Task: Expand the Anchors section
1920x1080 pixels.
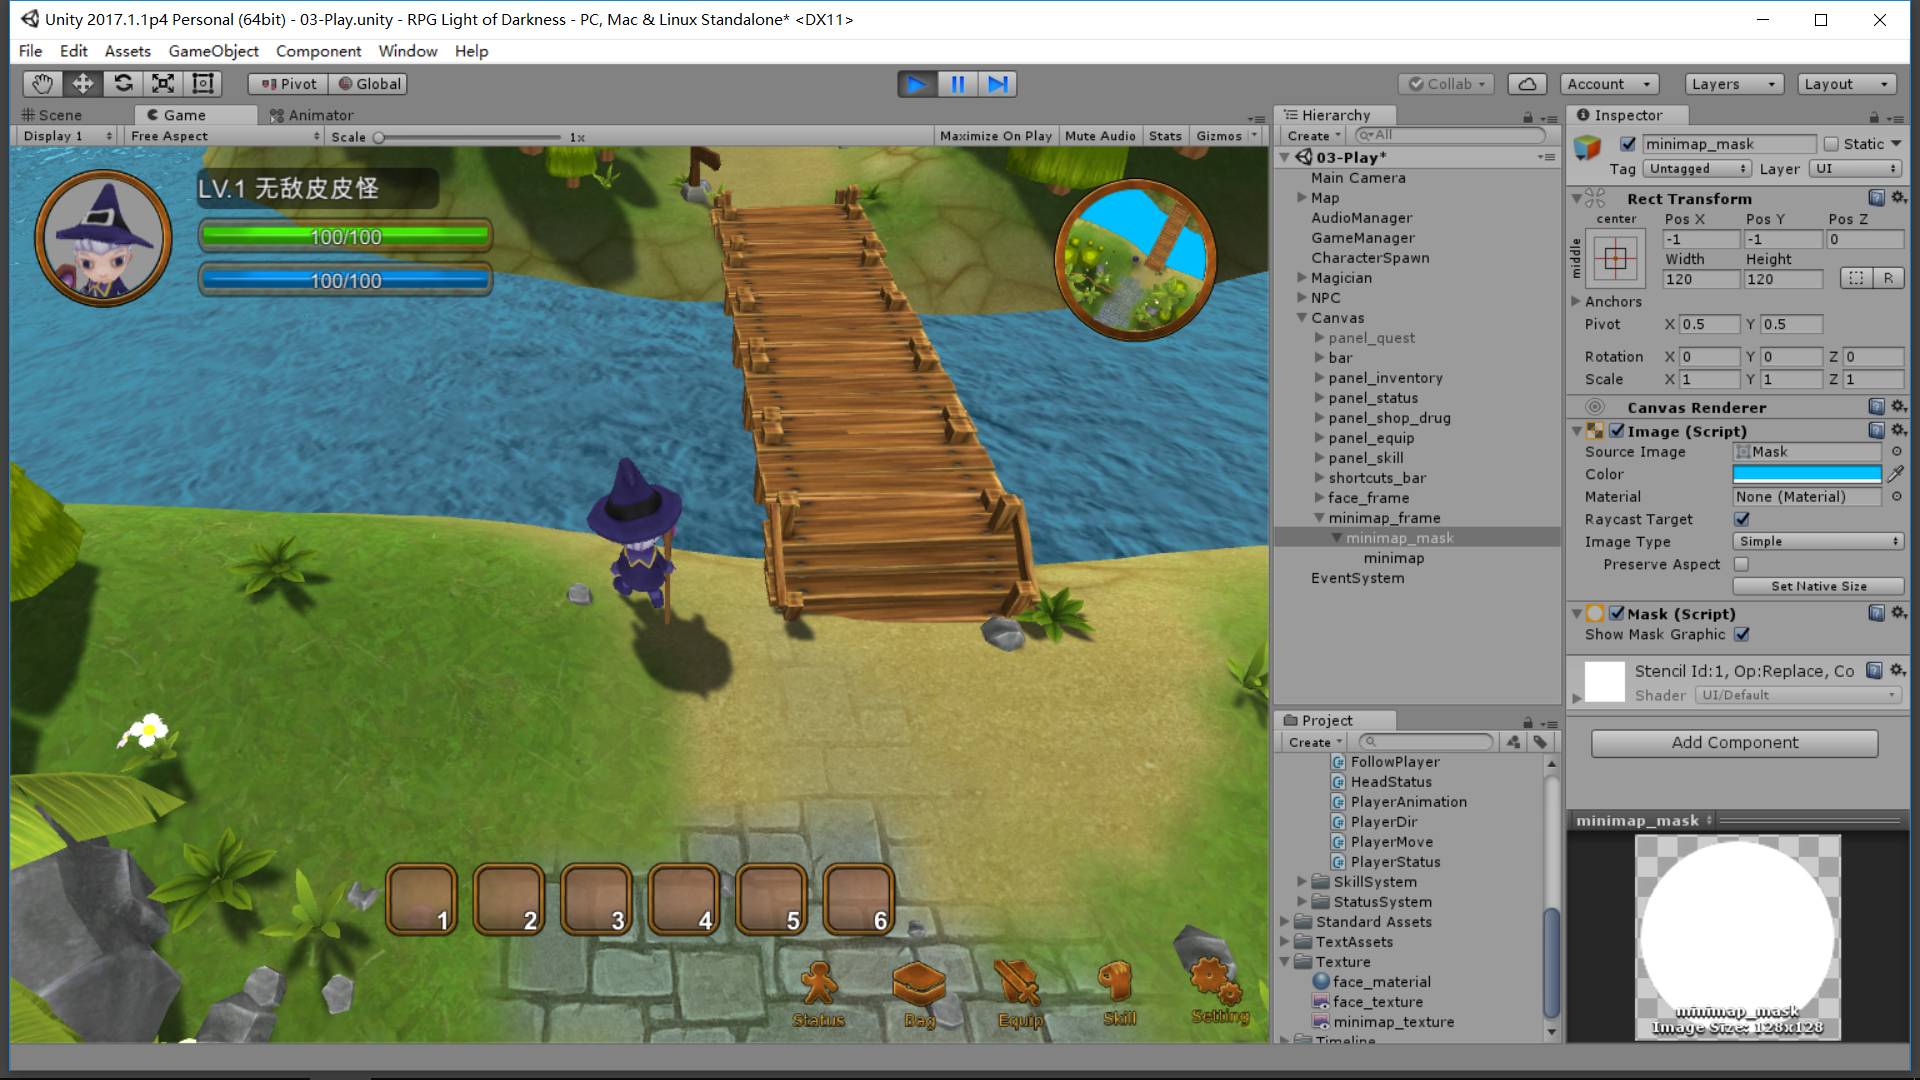Action: point(1576,301)
